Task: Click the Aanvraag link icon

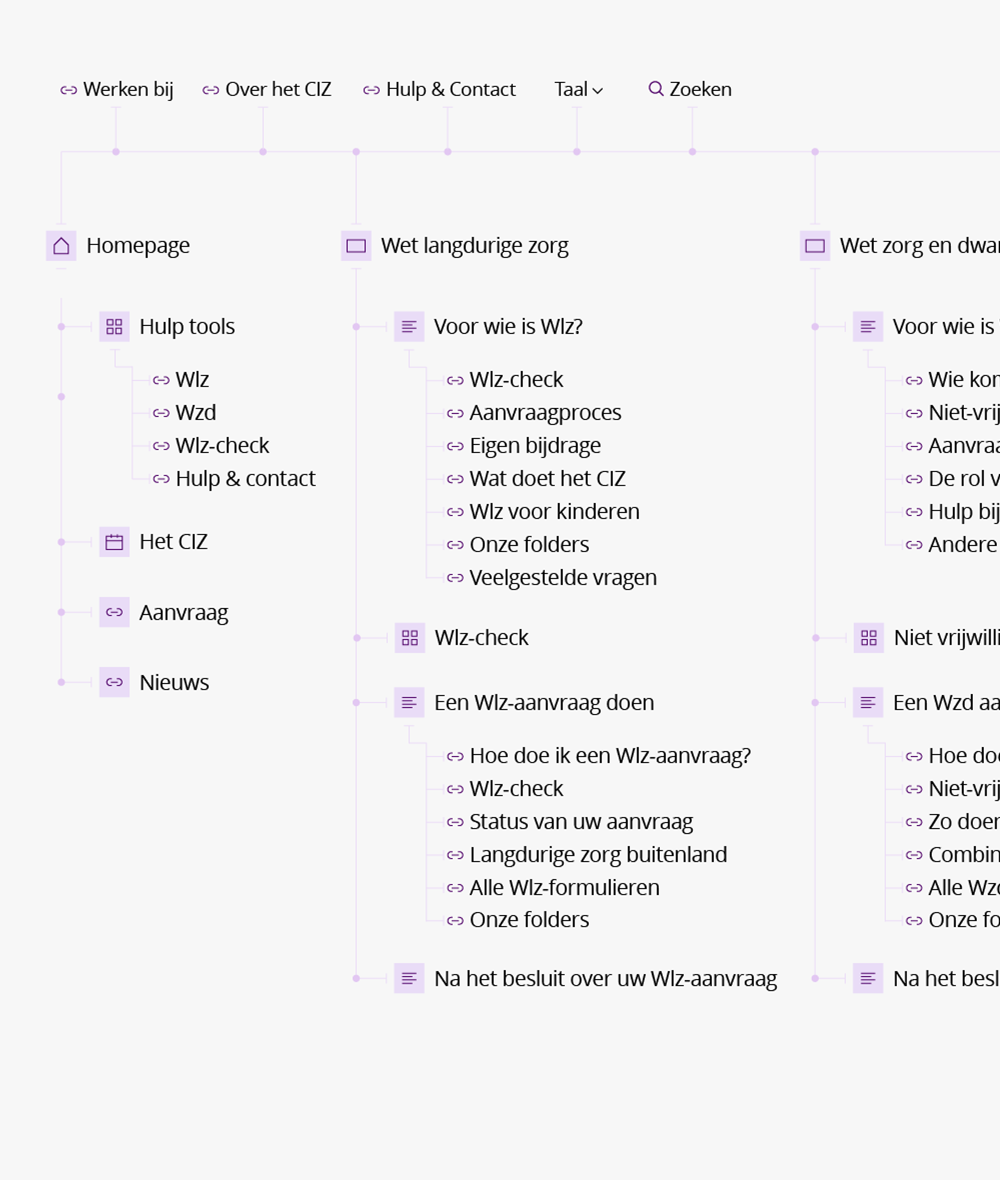Action: click(x=114, y=612)
